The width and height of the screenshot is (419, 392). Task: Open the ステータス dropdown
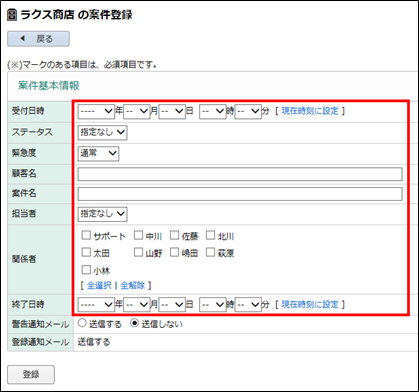tap(102, 133)
